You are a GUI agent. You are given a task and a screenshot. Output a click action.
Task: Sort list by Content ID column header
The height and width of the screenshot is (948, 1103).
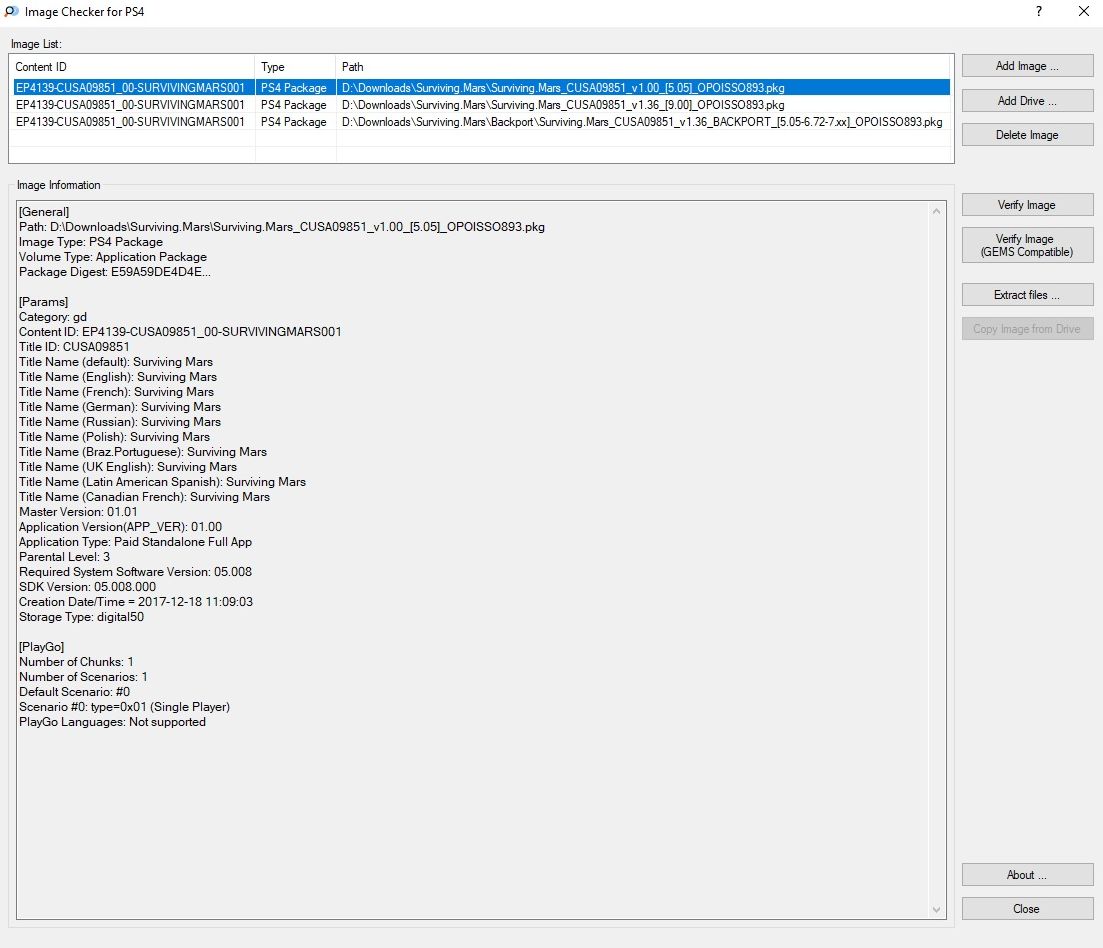click(132, 67)
